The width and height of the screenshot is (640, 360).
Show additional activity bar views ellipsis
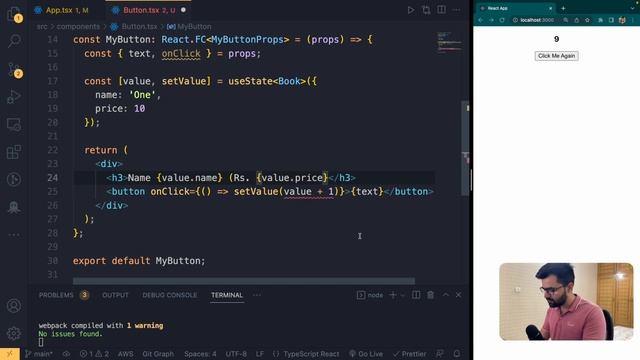14,235
